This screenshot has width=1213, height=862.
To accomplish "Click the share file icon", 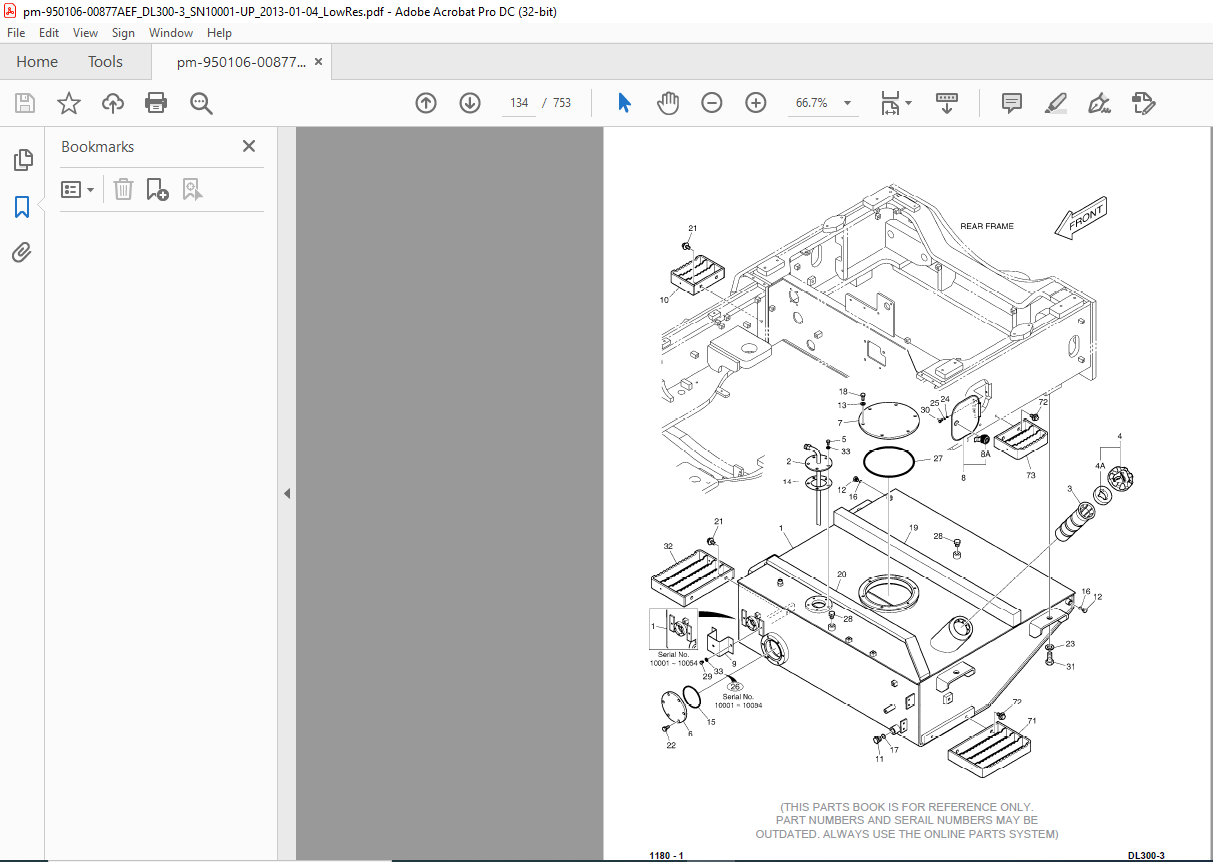I will click(1144, 103).
